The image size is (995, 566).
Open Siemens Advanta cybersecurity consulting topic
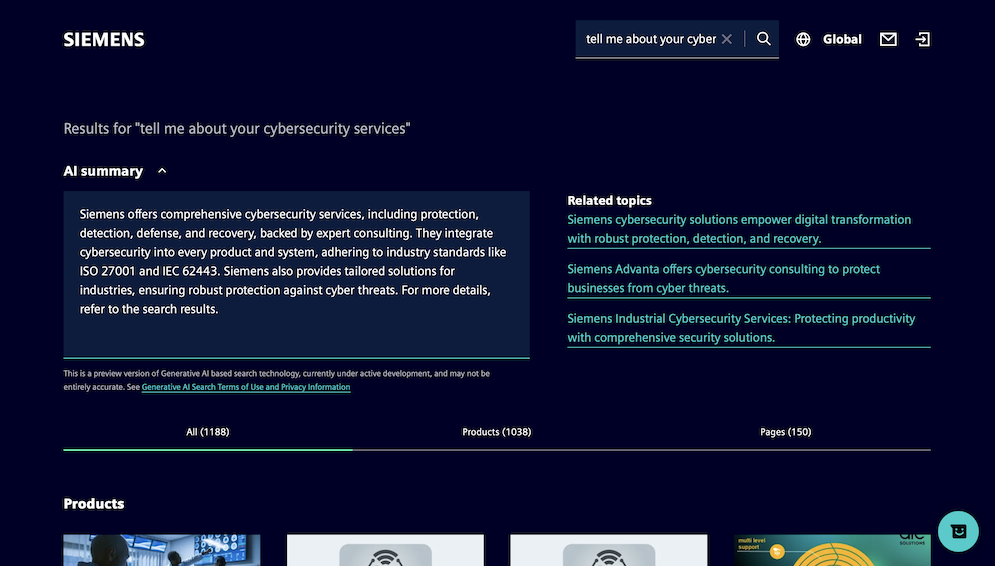(x=723, y=279)
